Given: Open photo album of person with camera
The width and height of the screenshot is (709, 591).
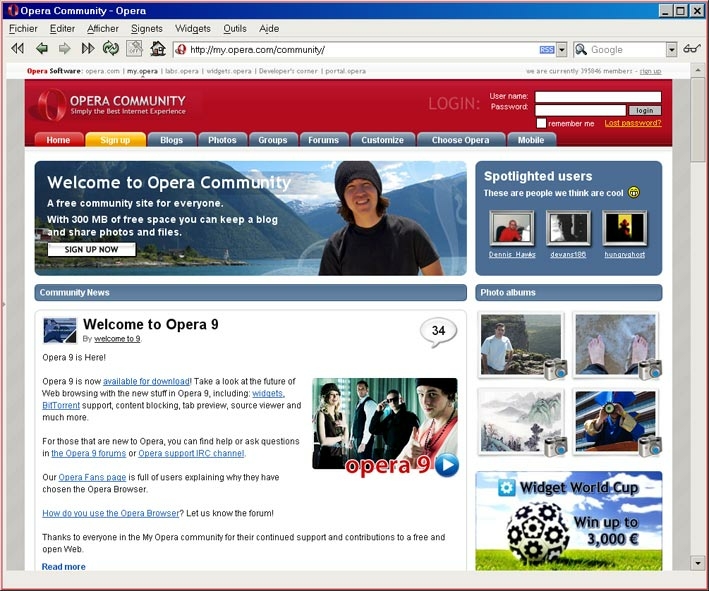Looking at the screenshot, I should (x=615, y=422).
